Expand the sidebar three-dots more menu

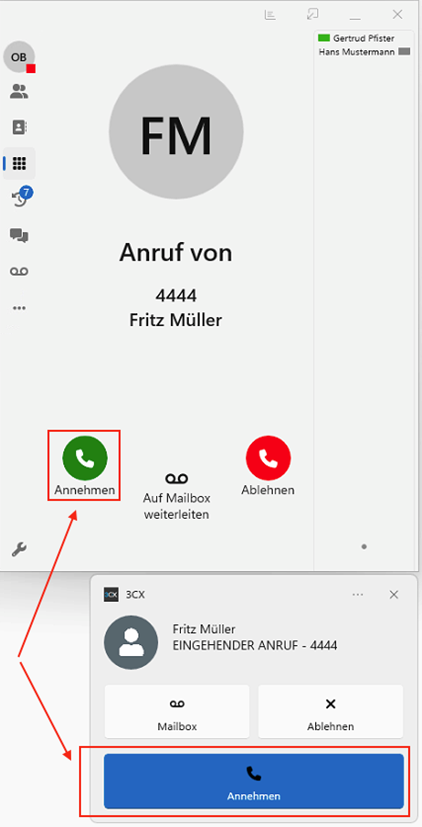(x=20, y=308)
